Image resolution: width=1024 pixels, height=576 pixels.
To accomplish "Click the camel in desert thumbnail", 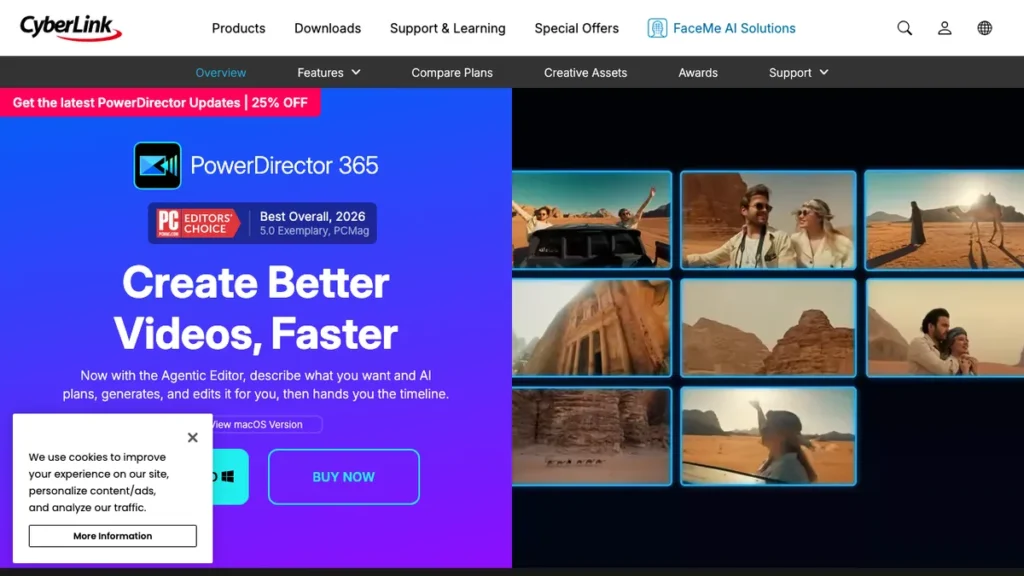I will click(944, 219).
